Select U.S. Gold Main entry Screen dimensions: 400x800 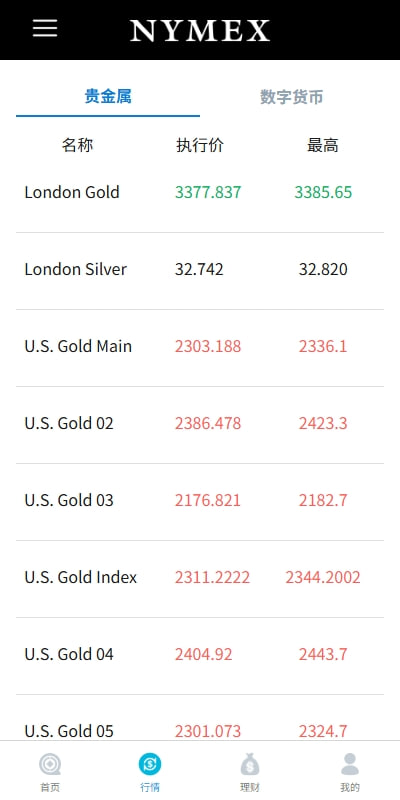200,347
